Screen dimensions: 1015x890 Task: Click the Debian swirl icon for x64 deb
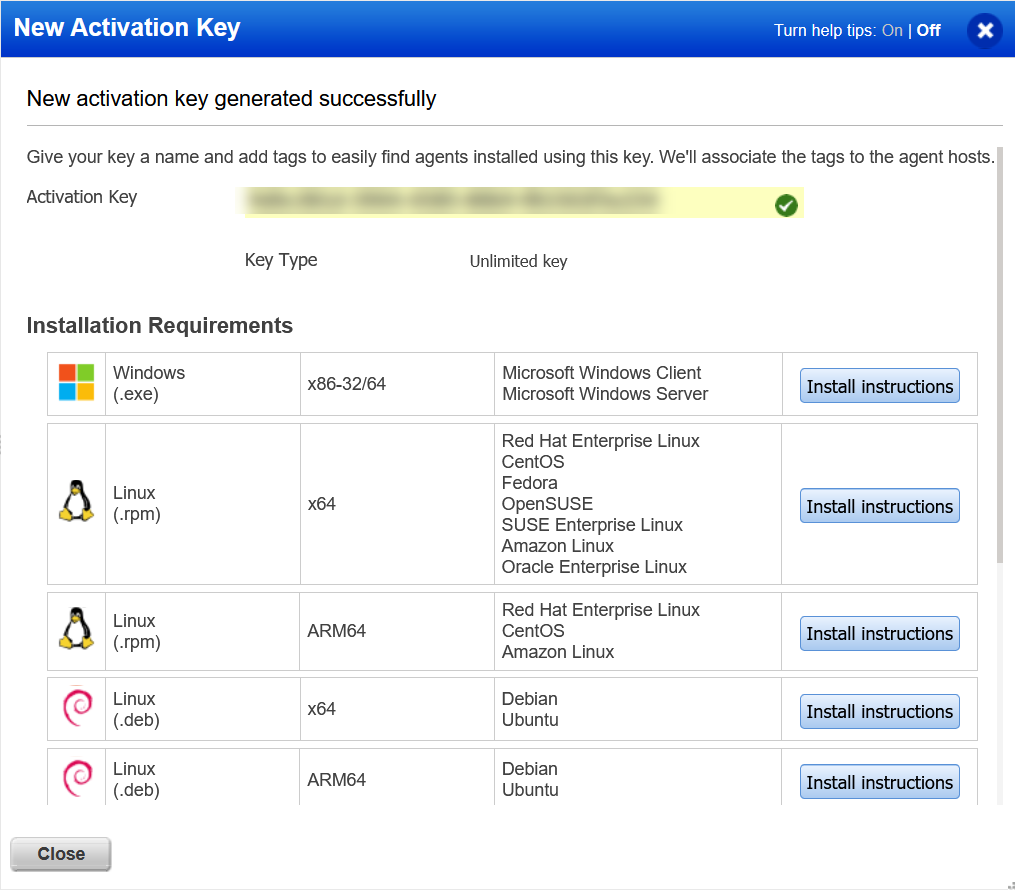[77, 707]
